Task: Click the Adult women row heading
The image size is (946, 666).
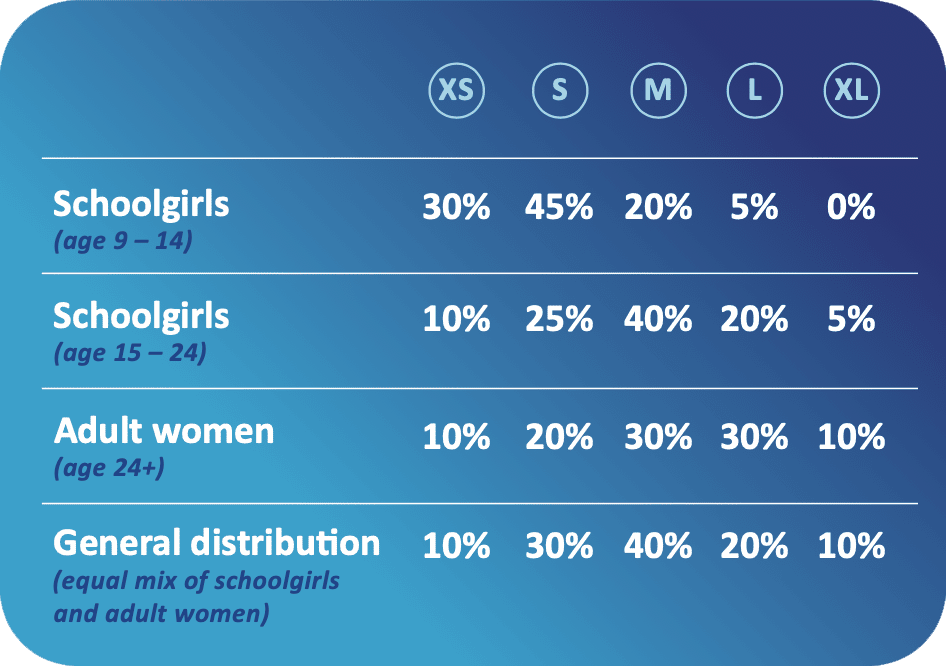Action: coord(163,447)
